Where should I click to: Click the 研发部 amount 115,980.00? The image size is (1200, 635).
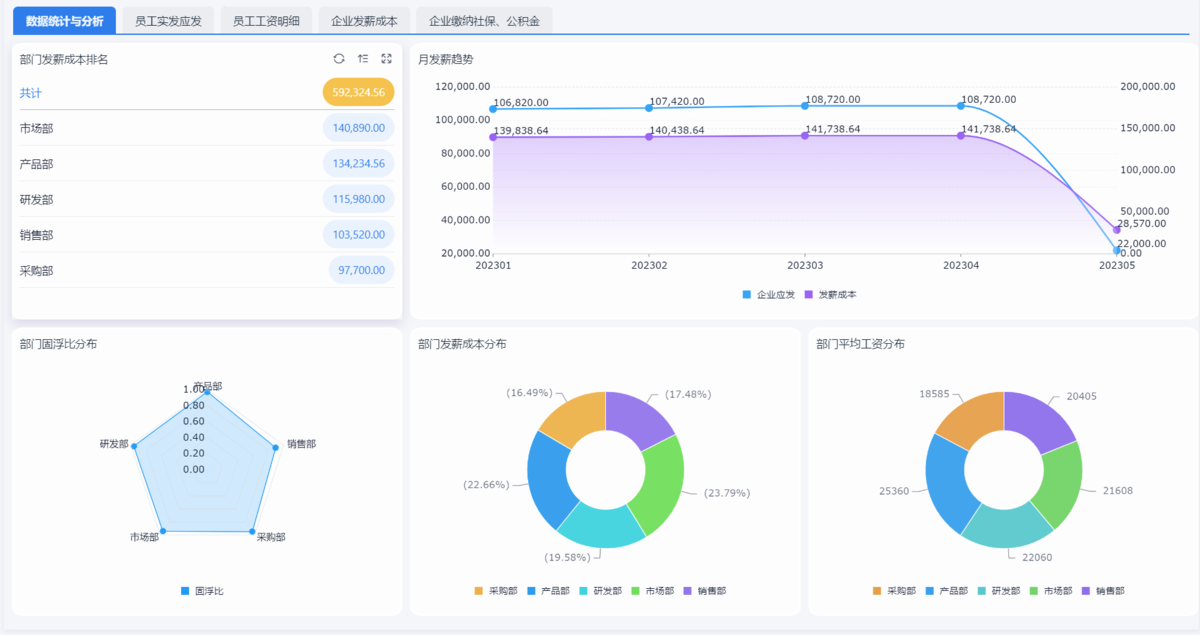[358, 199]
